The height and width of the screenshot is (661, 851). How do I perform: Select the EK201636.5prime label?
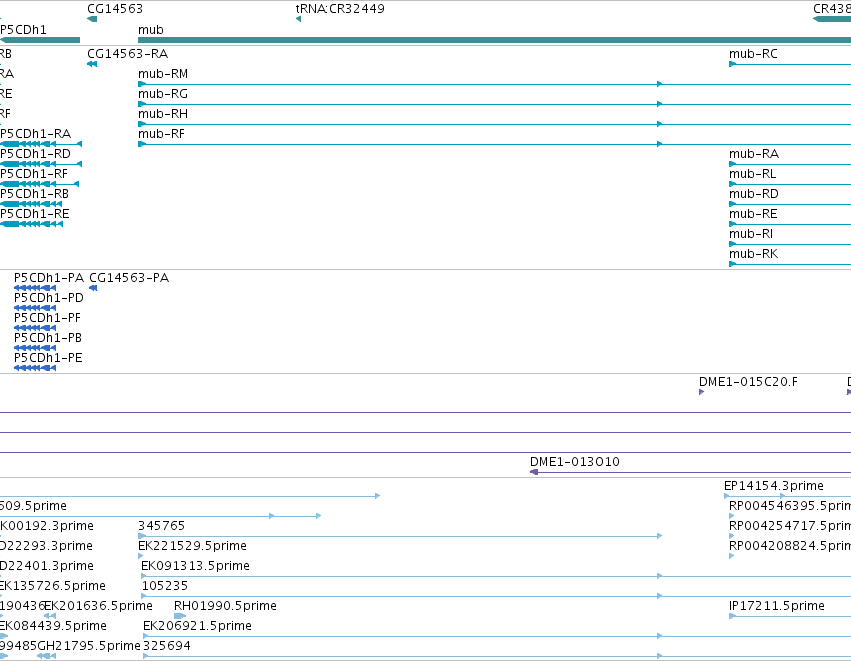coord(98,606)
